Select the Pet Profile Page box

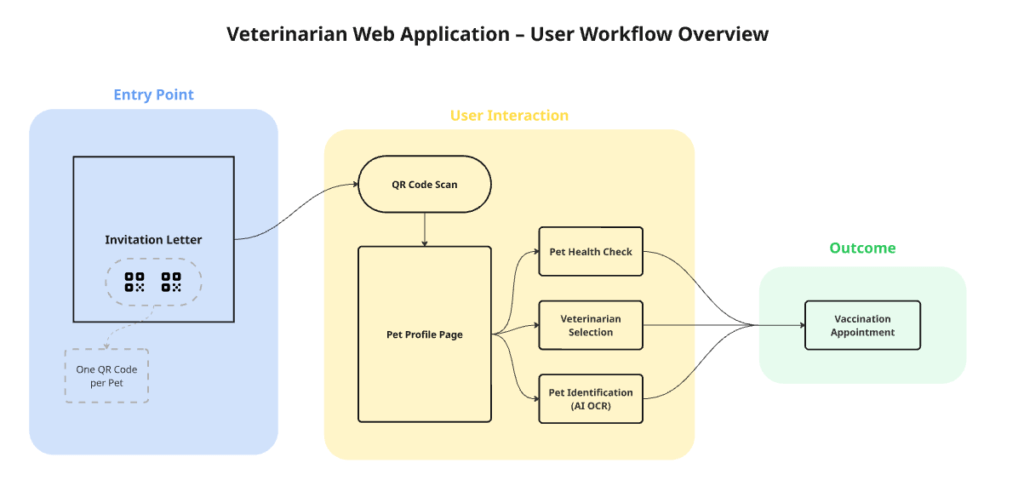pos(424,334)
